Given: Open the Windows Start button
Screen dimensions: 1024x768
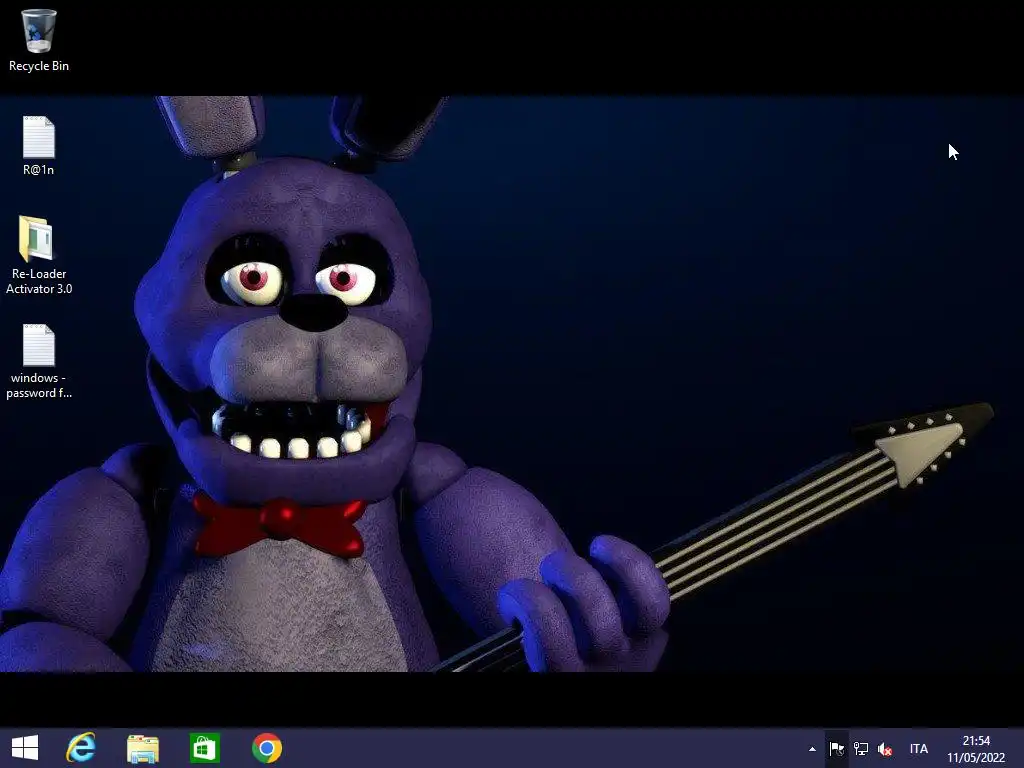Looking at the screenshot, I should point(25,748).
